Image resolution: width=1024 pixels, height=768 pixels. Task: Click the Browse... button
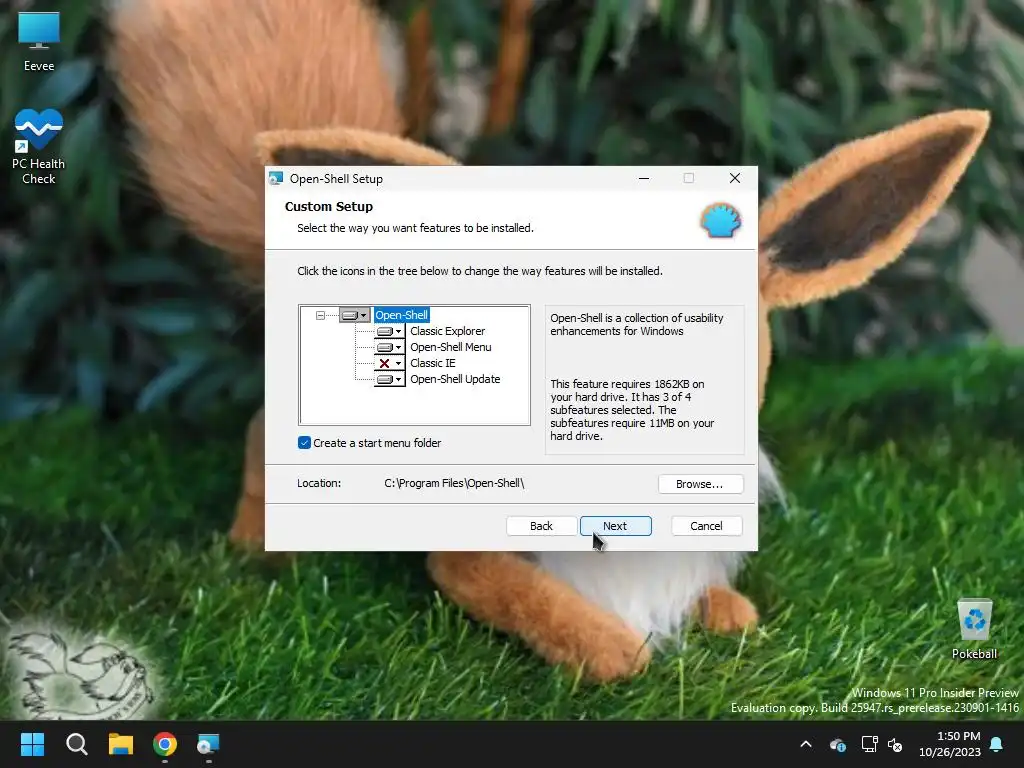[x=700, y=484]
